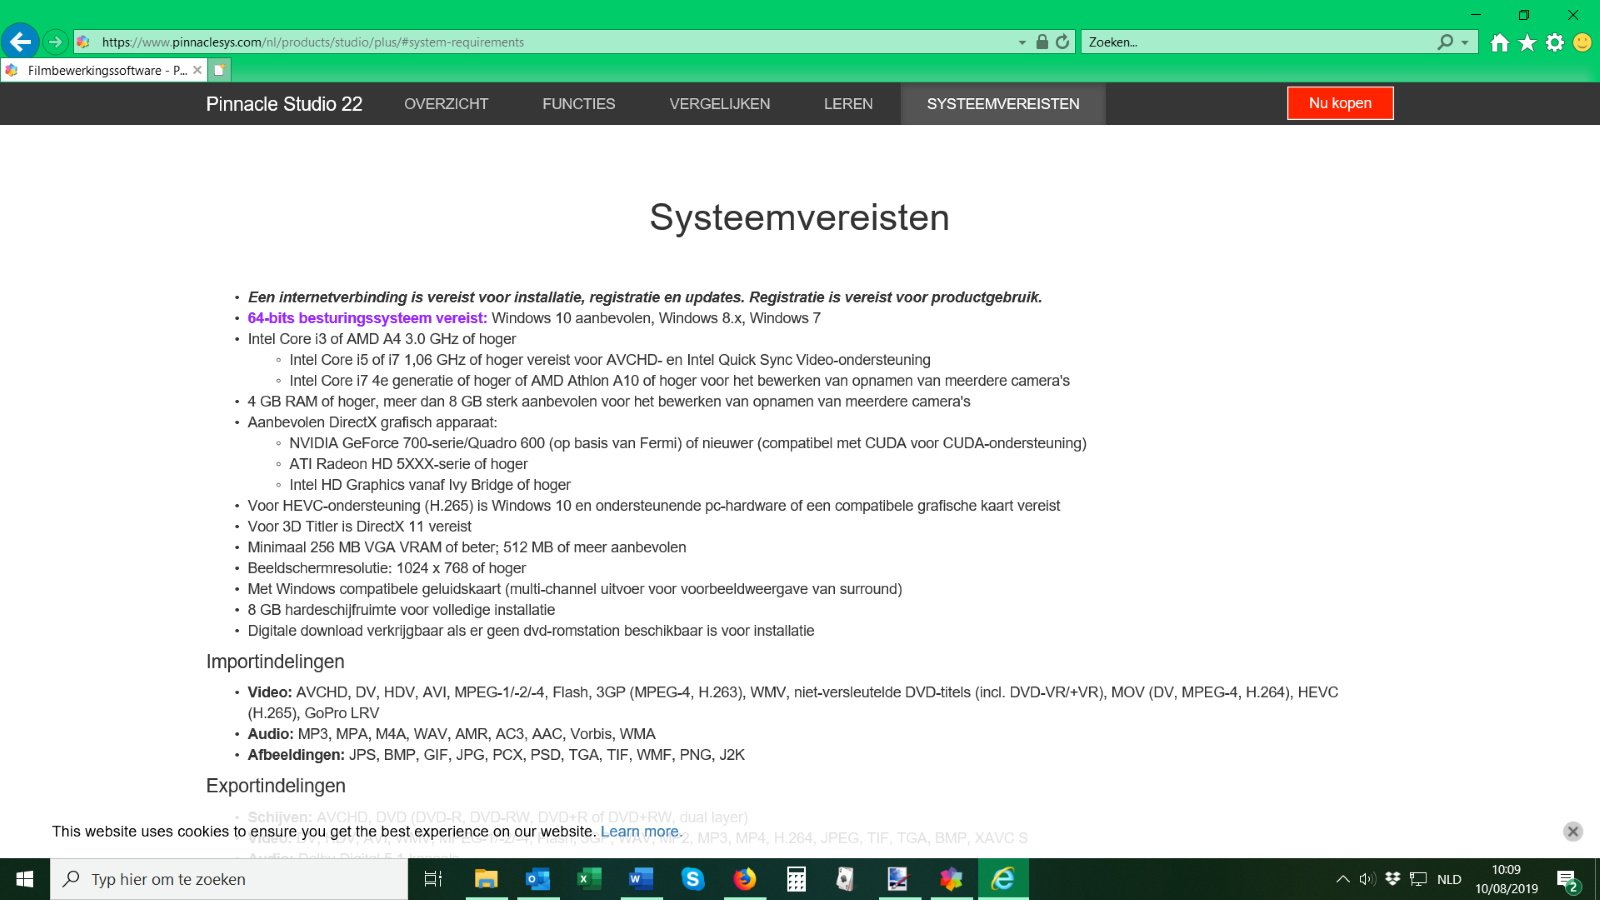Close the Filmbewerkingssoftware tab
The height and width of the screenshot is (900, 1600).
[197, 70]
